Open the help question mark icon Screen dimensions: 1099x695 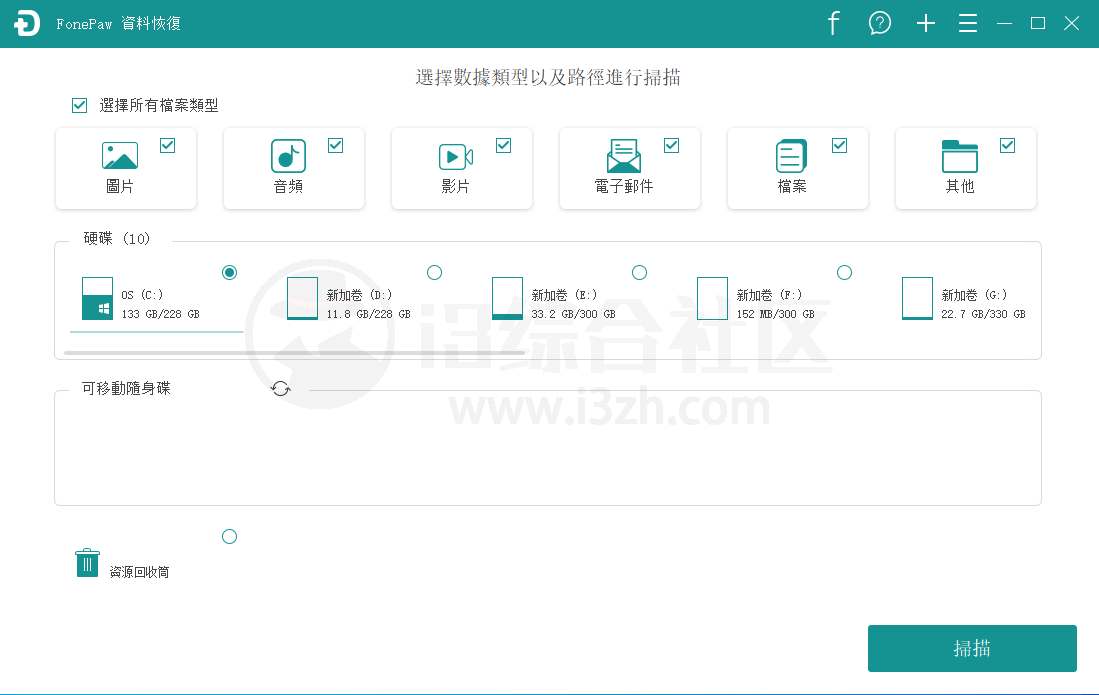pos(879,22)
